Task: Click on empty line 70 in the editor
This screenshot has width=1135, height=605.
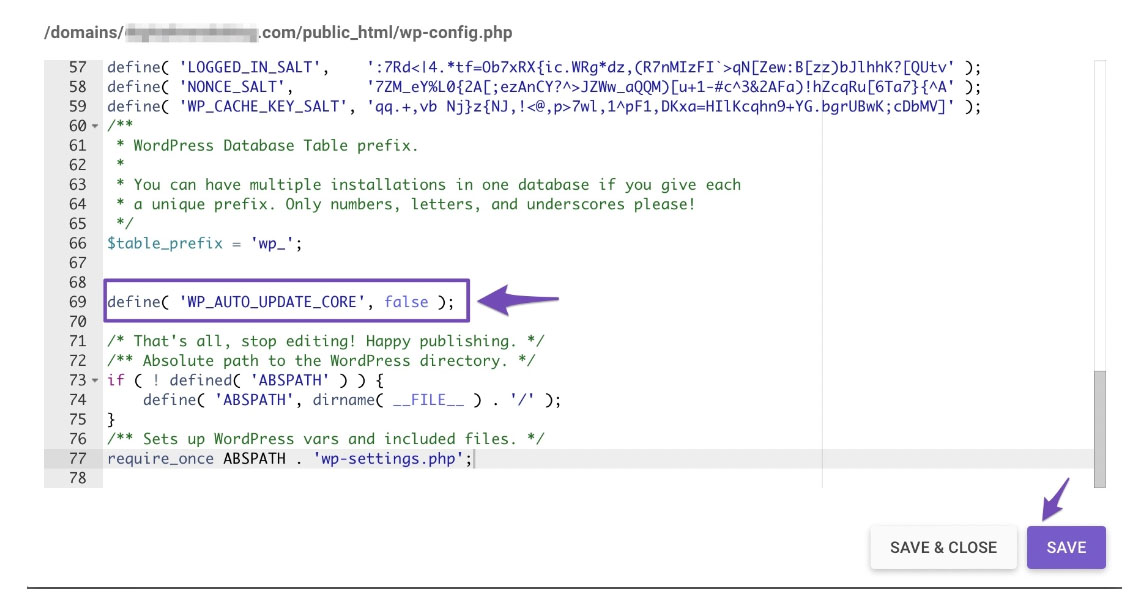Action: (x=300, y=322)
